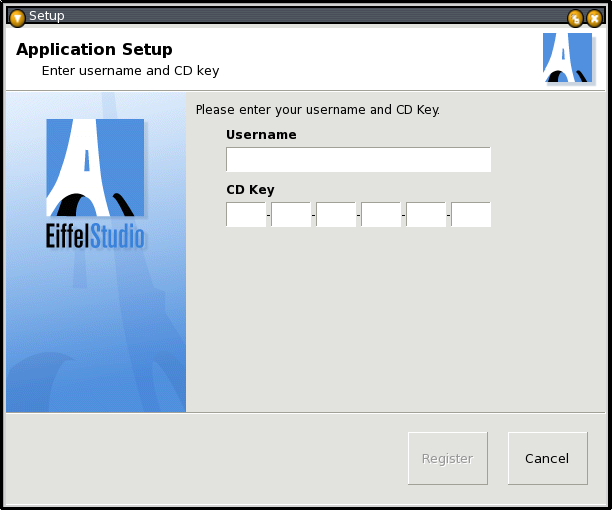The image size is (612, 510).
Task: Select the last CD Key box
Action: click(x=471, y=214)
